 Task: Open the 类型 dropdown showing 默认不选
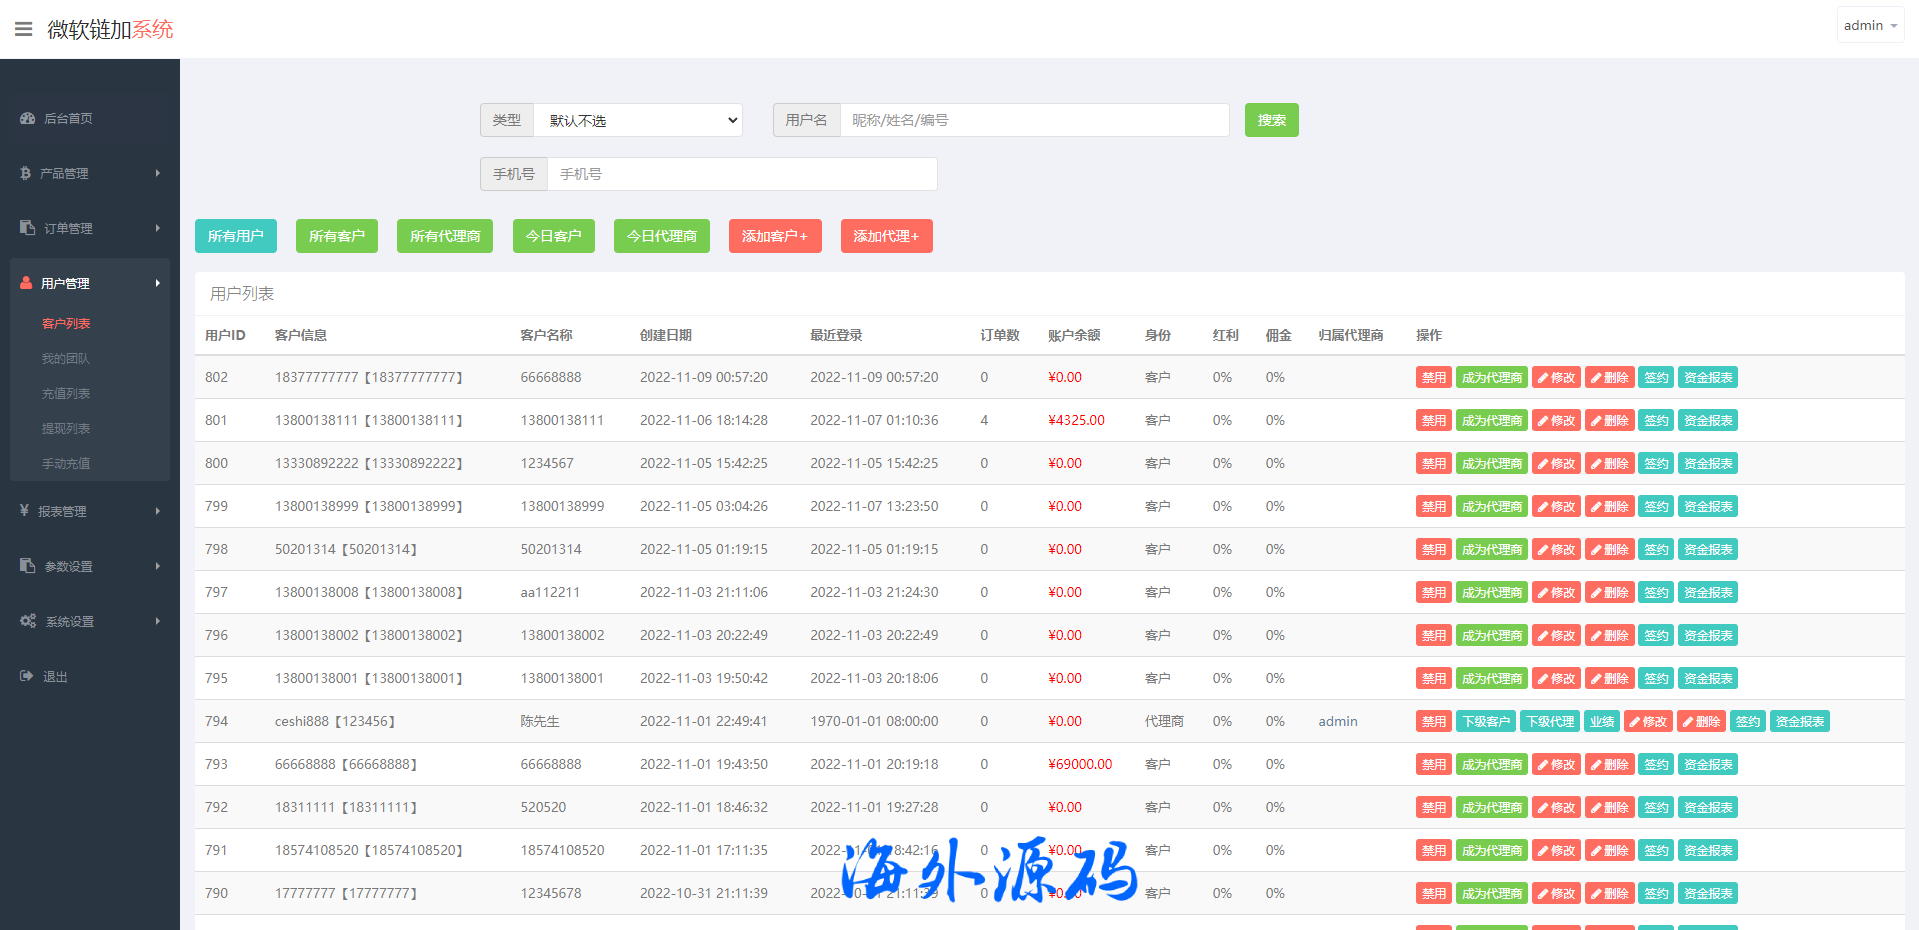[x=638, y=120]
